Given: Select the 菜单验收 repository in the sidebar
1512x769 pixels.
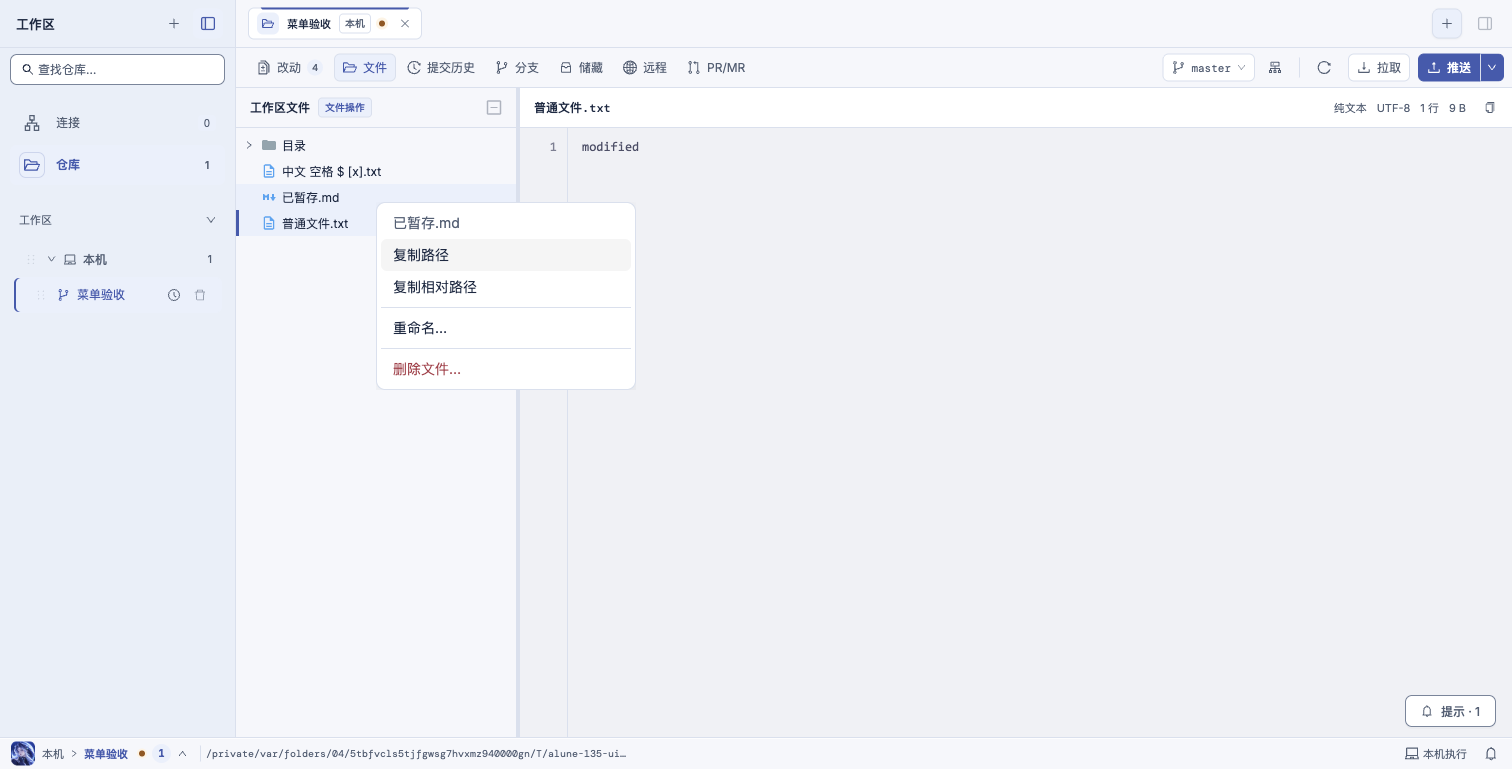Looking at the screenshot, I should [101, 295].
